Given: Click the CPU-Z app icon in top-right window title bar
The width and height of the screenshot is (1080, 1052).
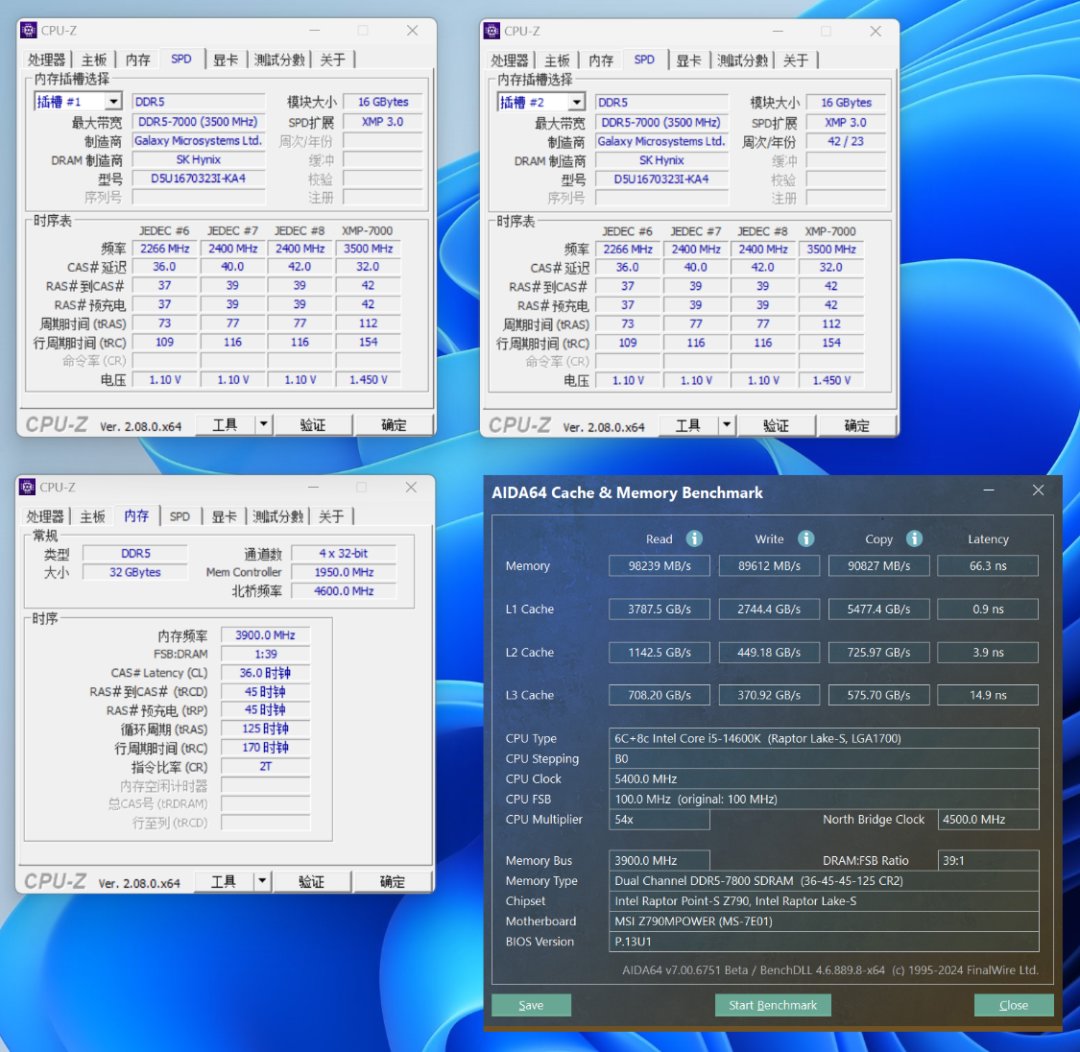Looking at the screenshot, I should pyautogui.click(x=492, y=31).
